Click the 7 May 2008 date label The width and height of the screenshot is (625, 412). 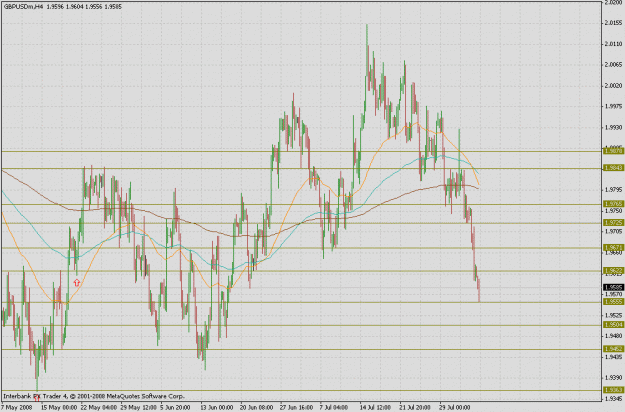click(x=17, y=408)
